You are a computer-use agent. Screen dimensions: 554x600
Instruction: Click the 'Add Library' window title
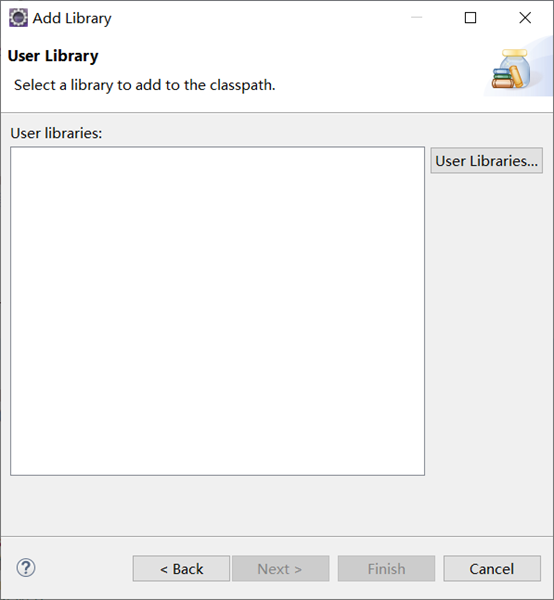click(72, 18)
